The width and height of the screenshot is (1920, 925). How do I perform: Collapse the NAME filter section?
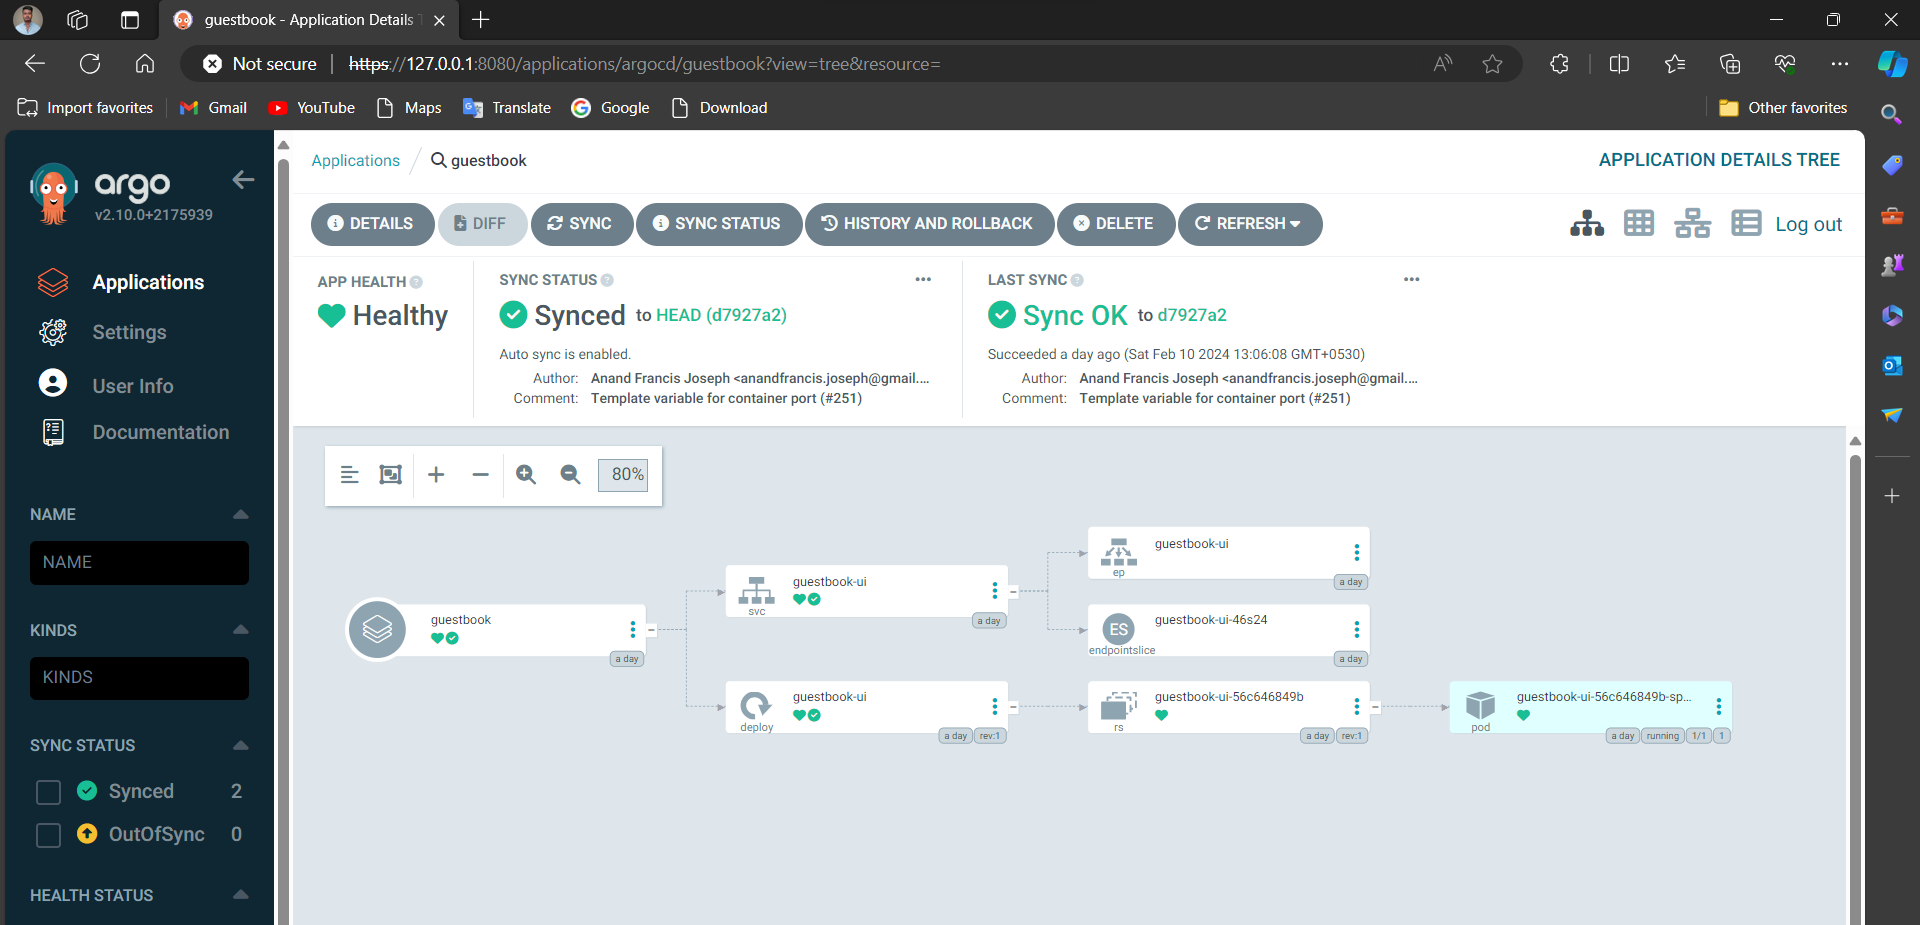240,514
